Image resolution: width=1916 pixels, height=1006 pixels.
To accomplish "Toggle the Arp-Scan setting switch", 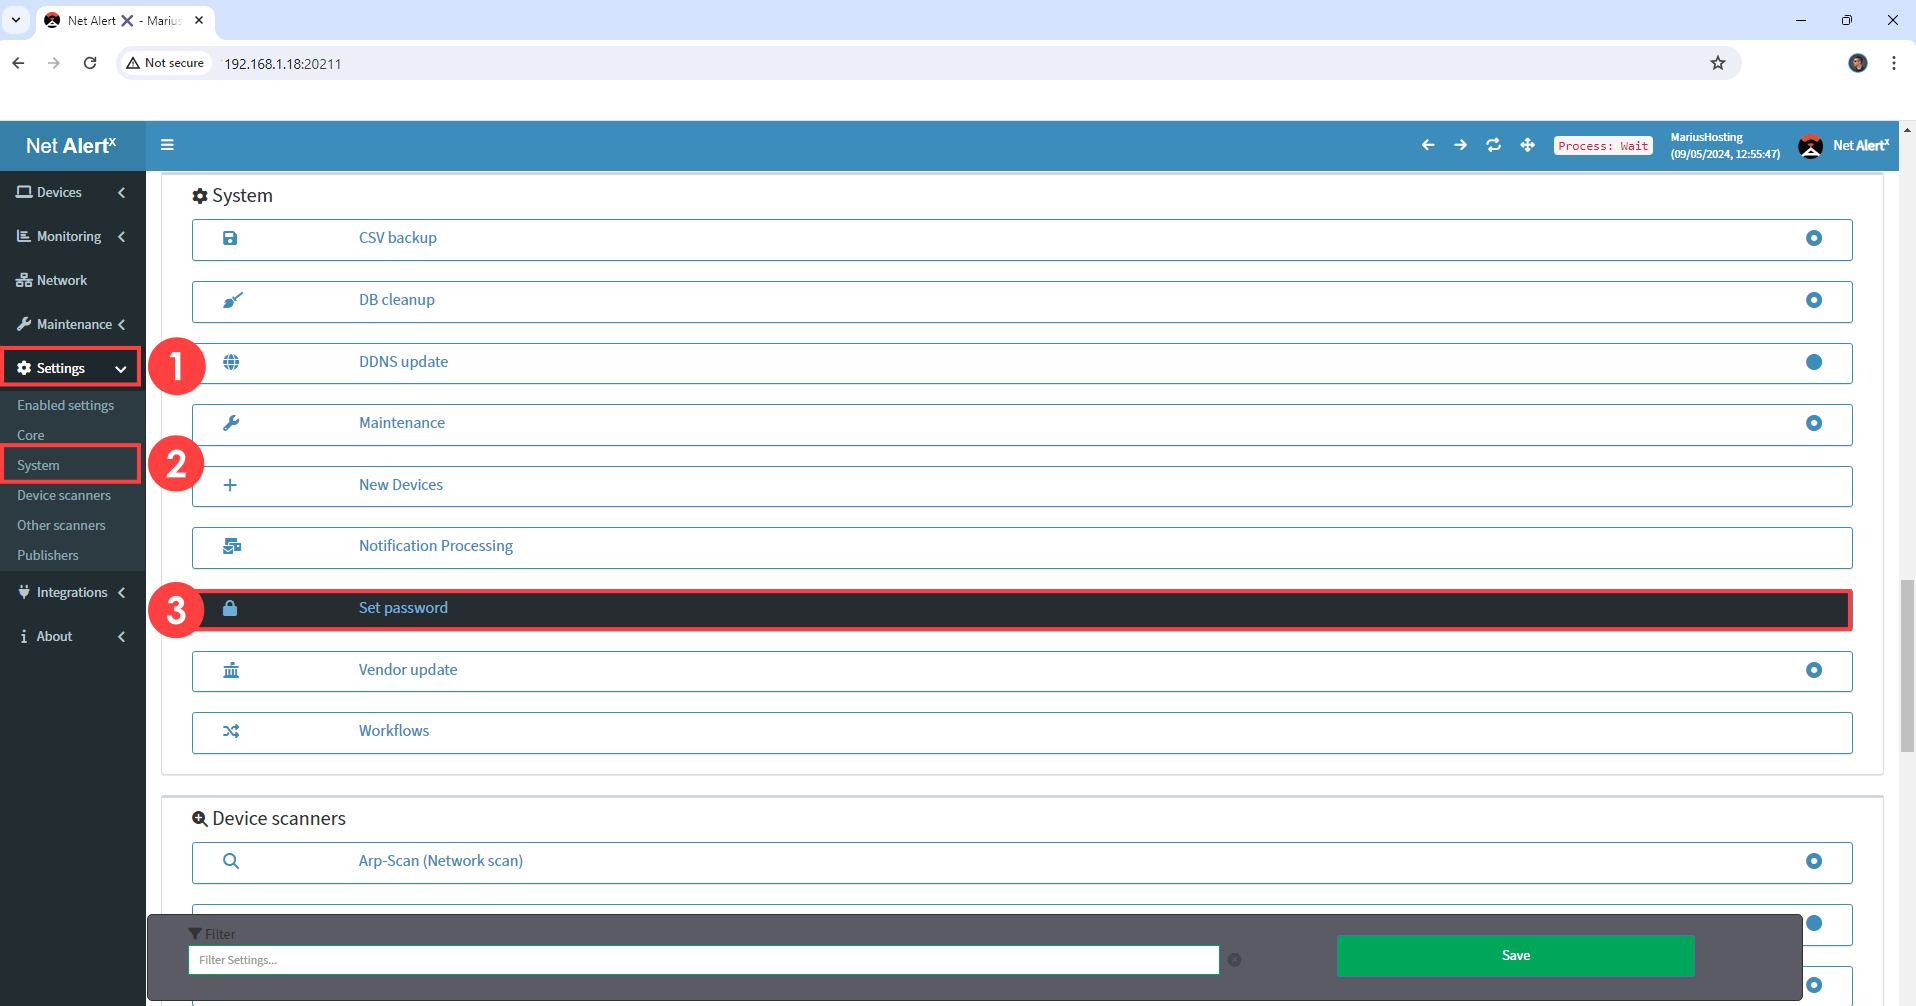I will pyautogui.click(x=1814, y=861).
